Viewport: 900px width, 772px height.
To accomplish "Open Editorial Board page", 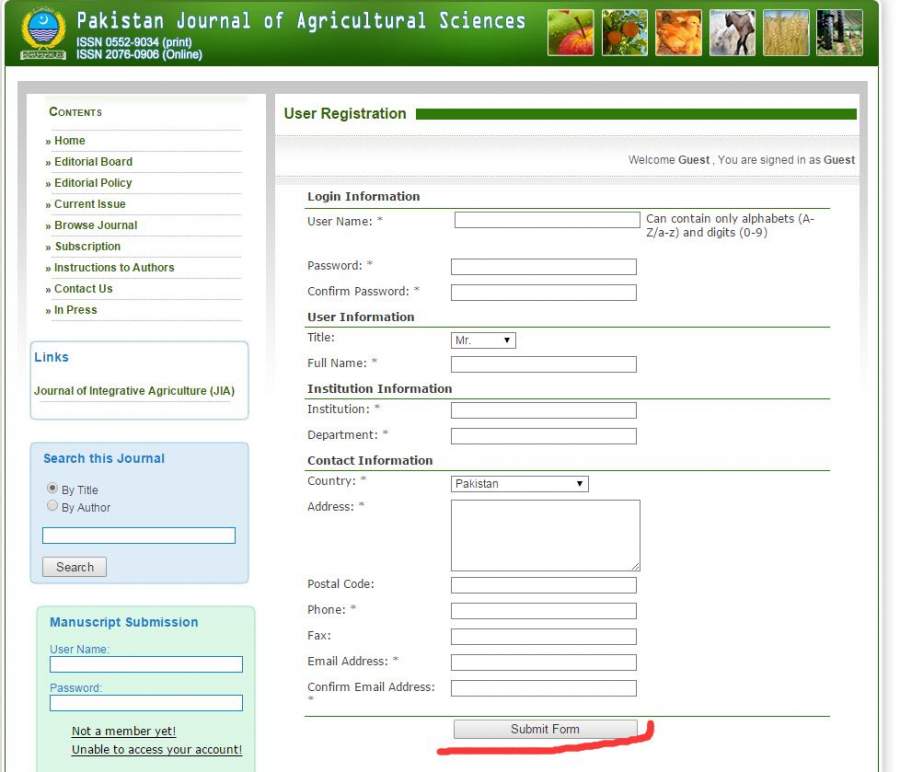I will [93, 162].
